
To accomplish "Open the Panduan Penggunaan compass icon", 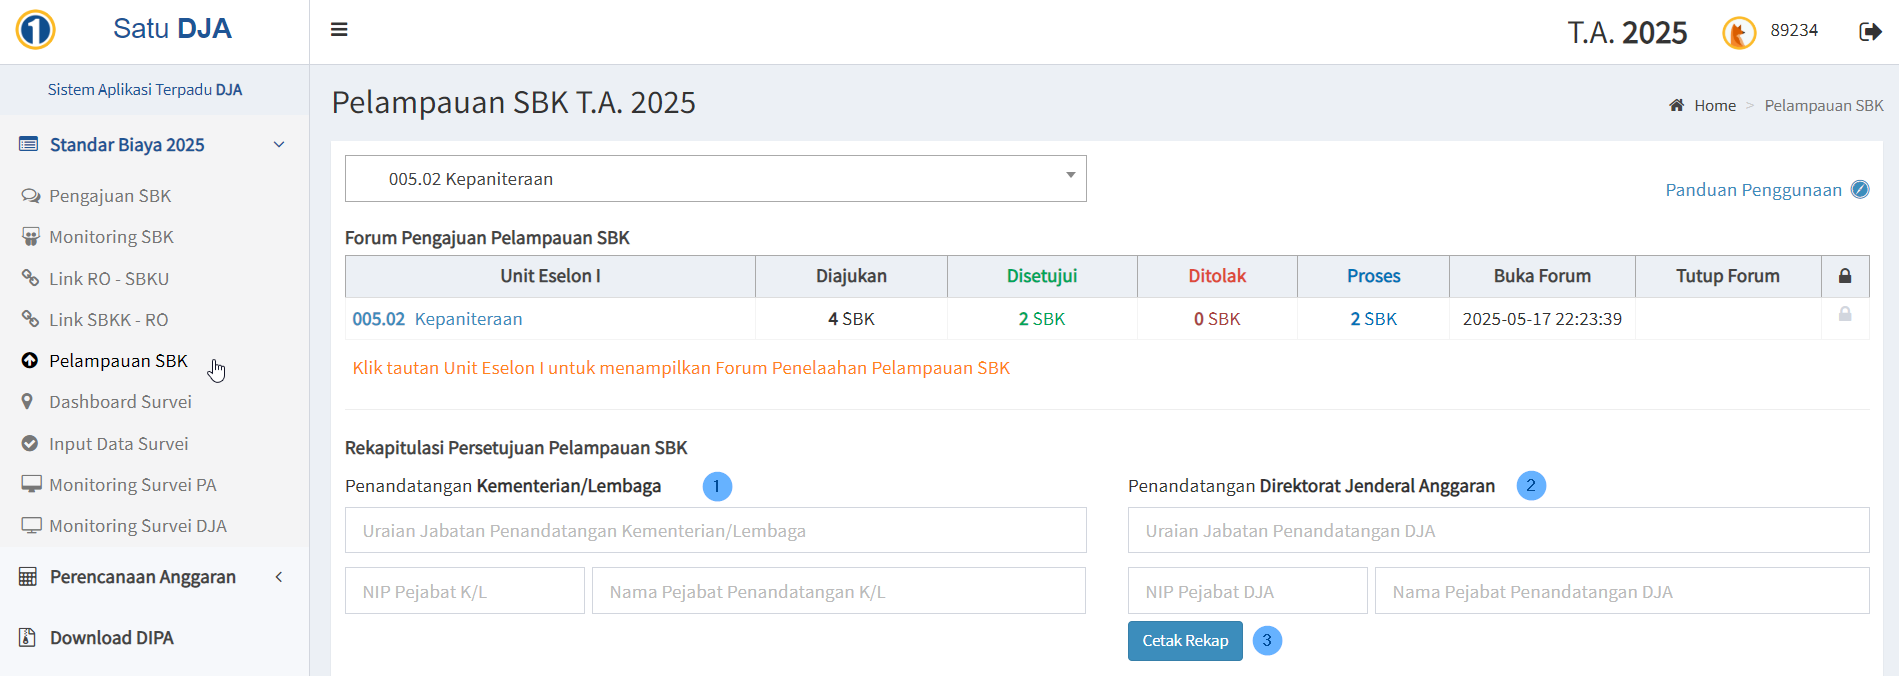I will click(x=1860, y=190).
